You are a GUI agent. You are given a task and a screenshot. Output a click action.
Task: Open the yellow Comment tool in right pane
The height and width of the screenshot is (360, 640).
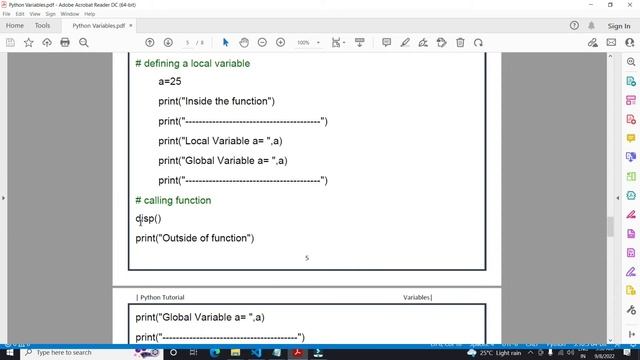[631, 138]
